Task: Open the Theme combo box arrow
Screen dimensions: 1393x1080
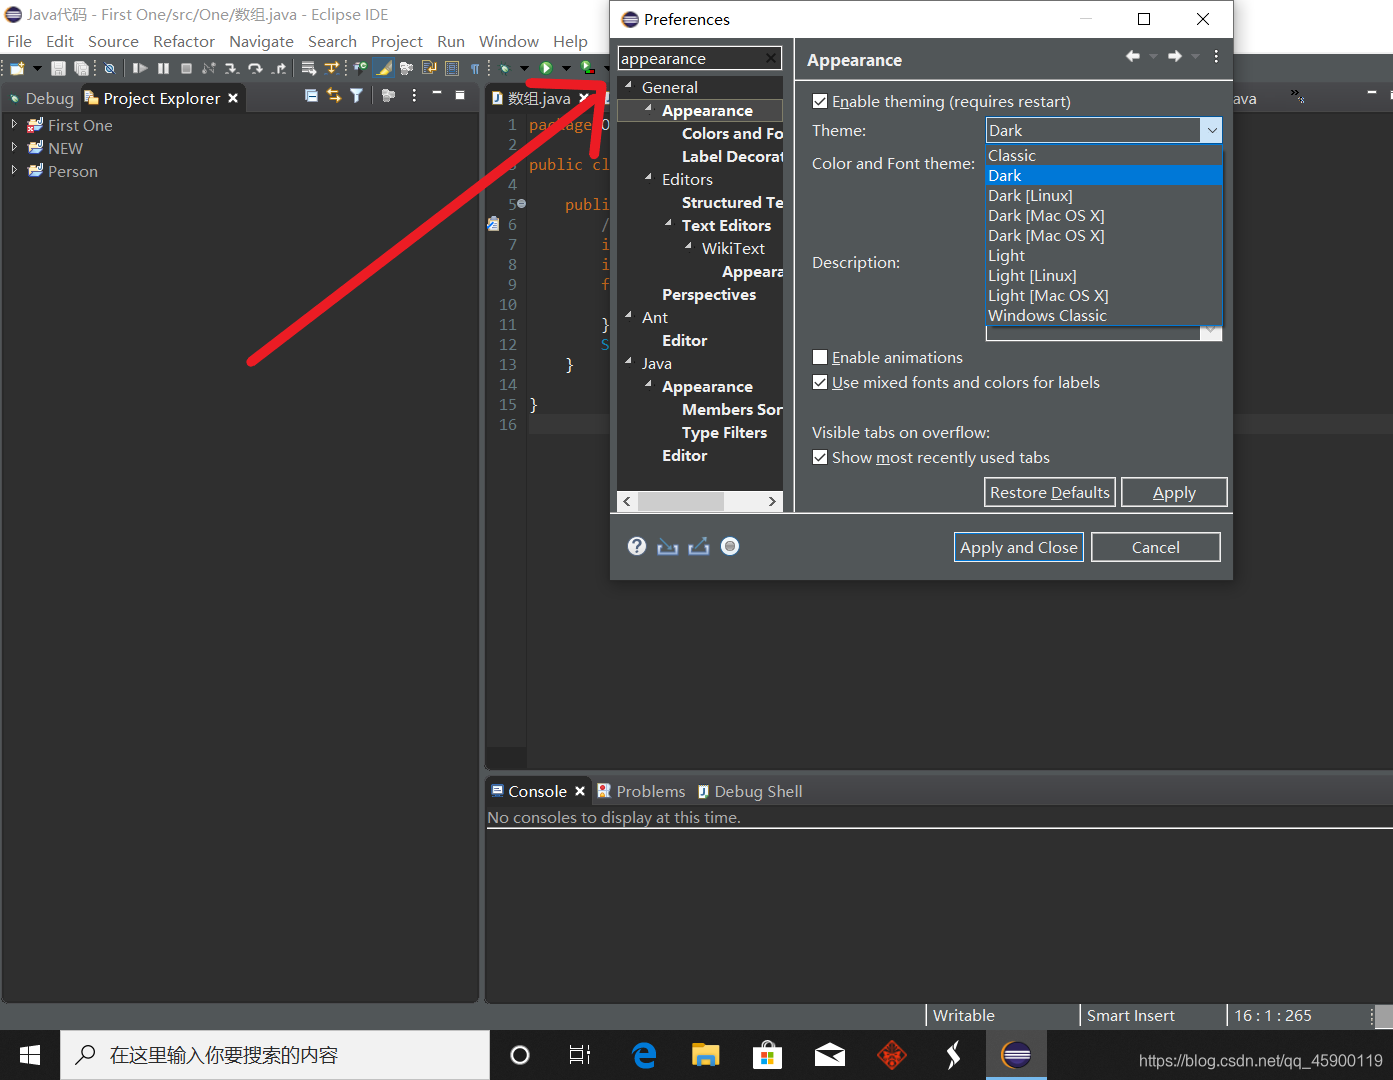Action: (x=1211, y=130)
